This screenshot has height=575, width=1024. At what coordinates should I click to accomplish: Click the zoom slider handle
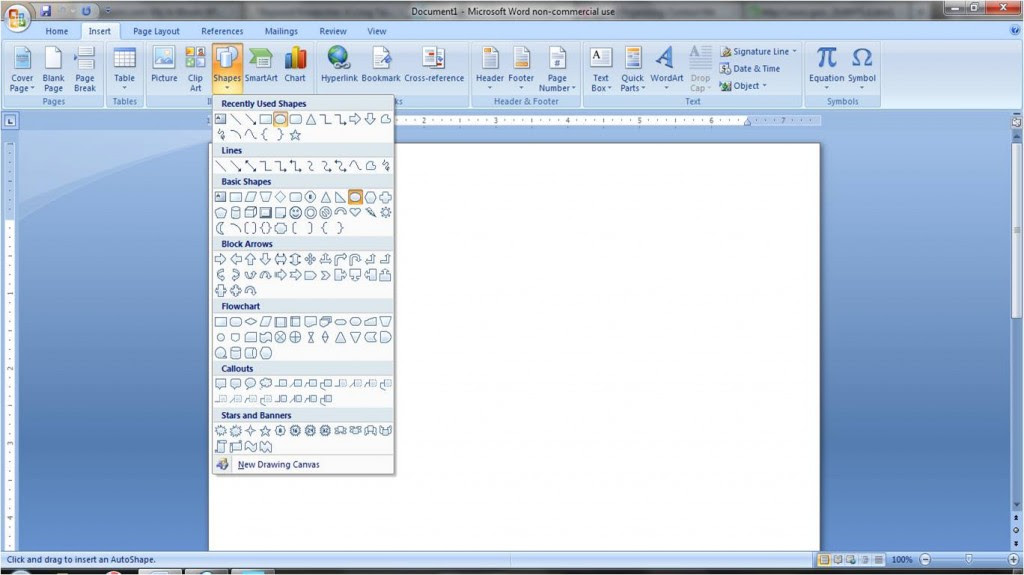tap(968, 559)
